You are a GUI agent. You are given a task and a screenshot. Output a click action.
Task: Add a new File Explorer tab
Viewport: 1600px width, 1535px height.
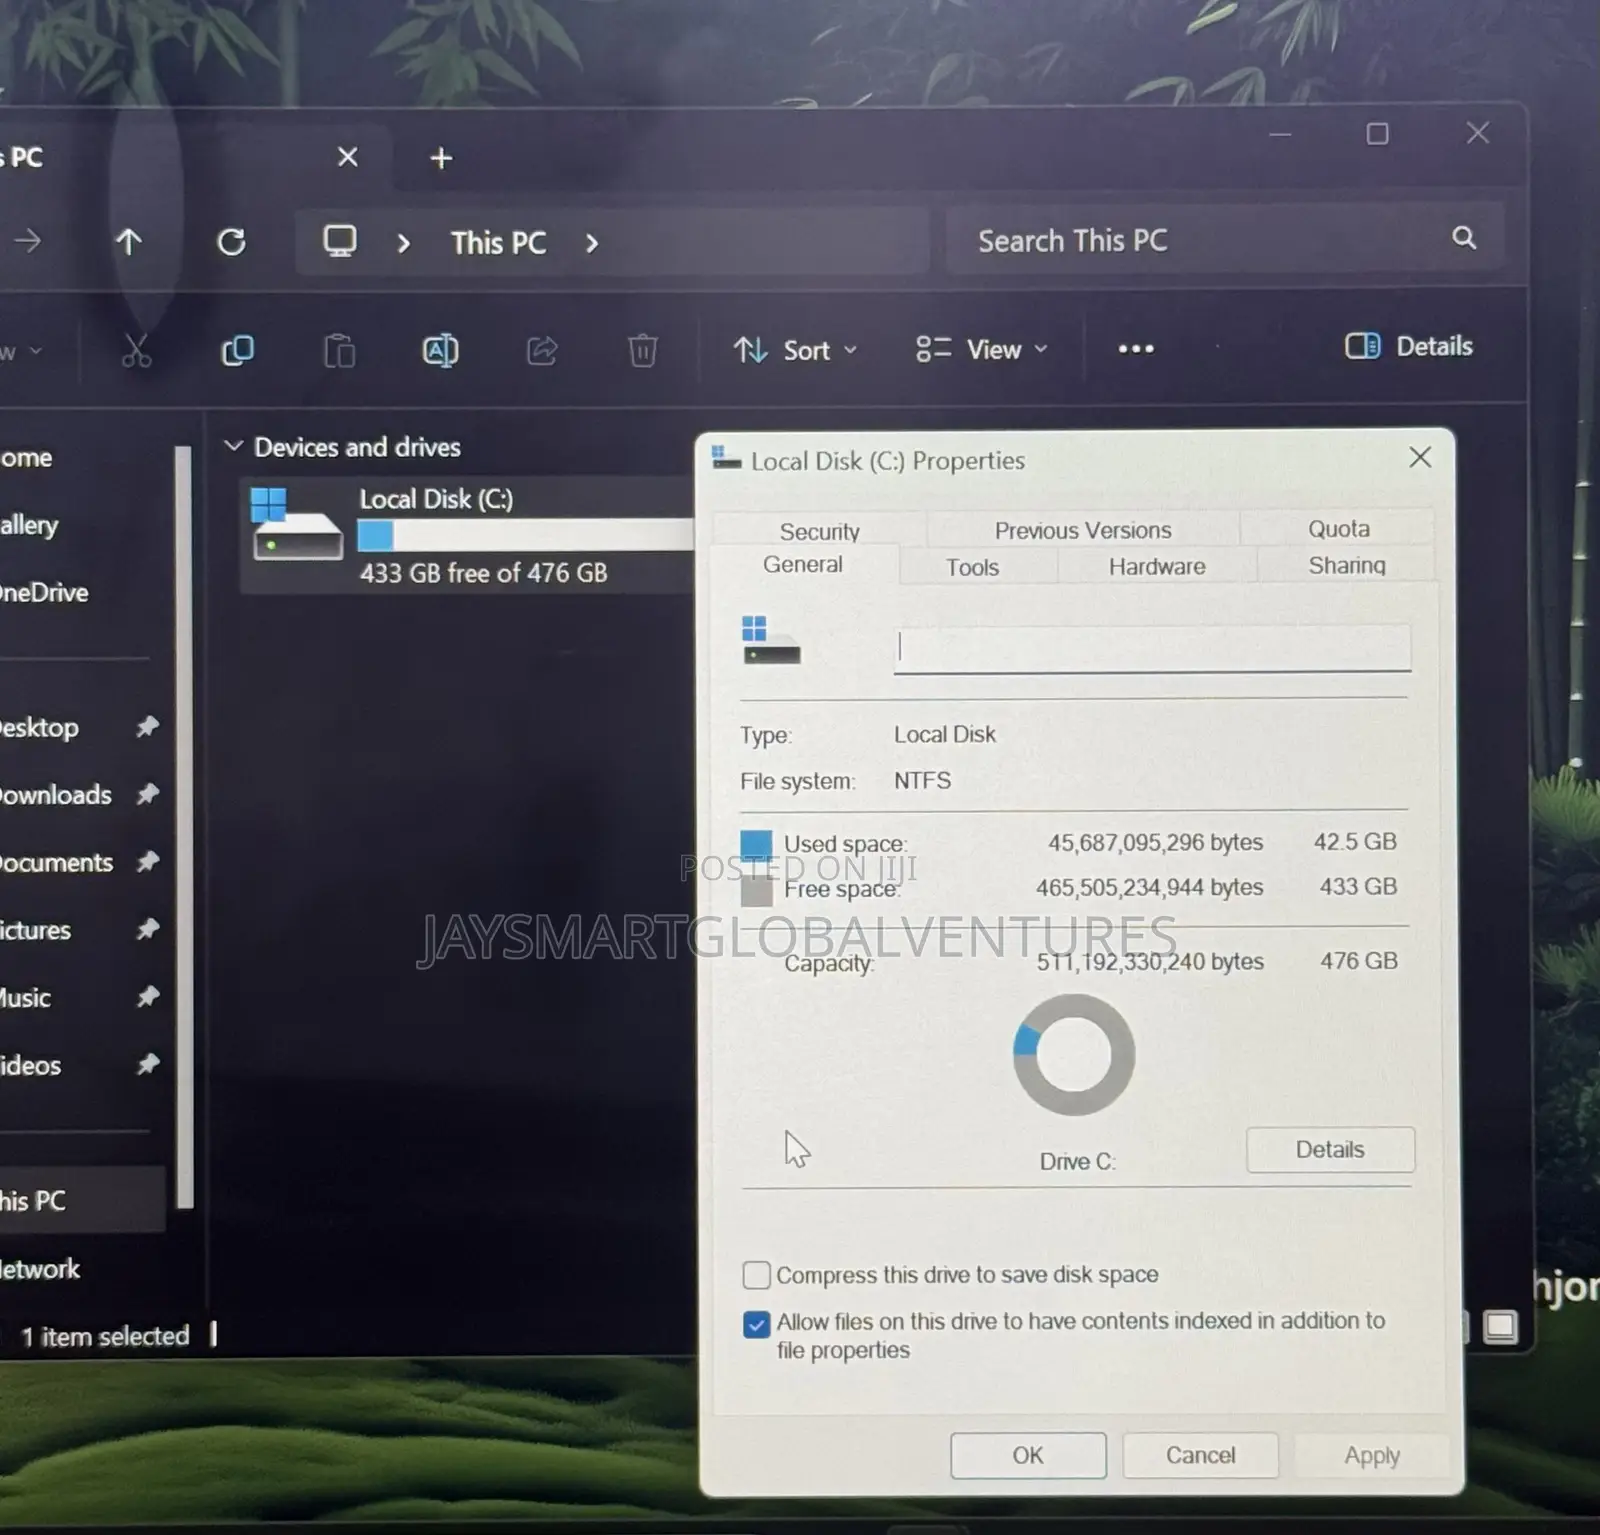point(441,158)
